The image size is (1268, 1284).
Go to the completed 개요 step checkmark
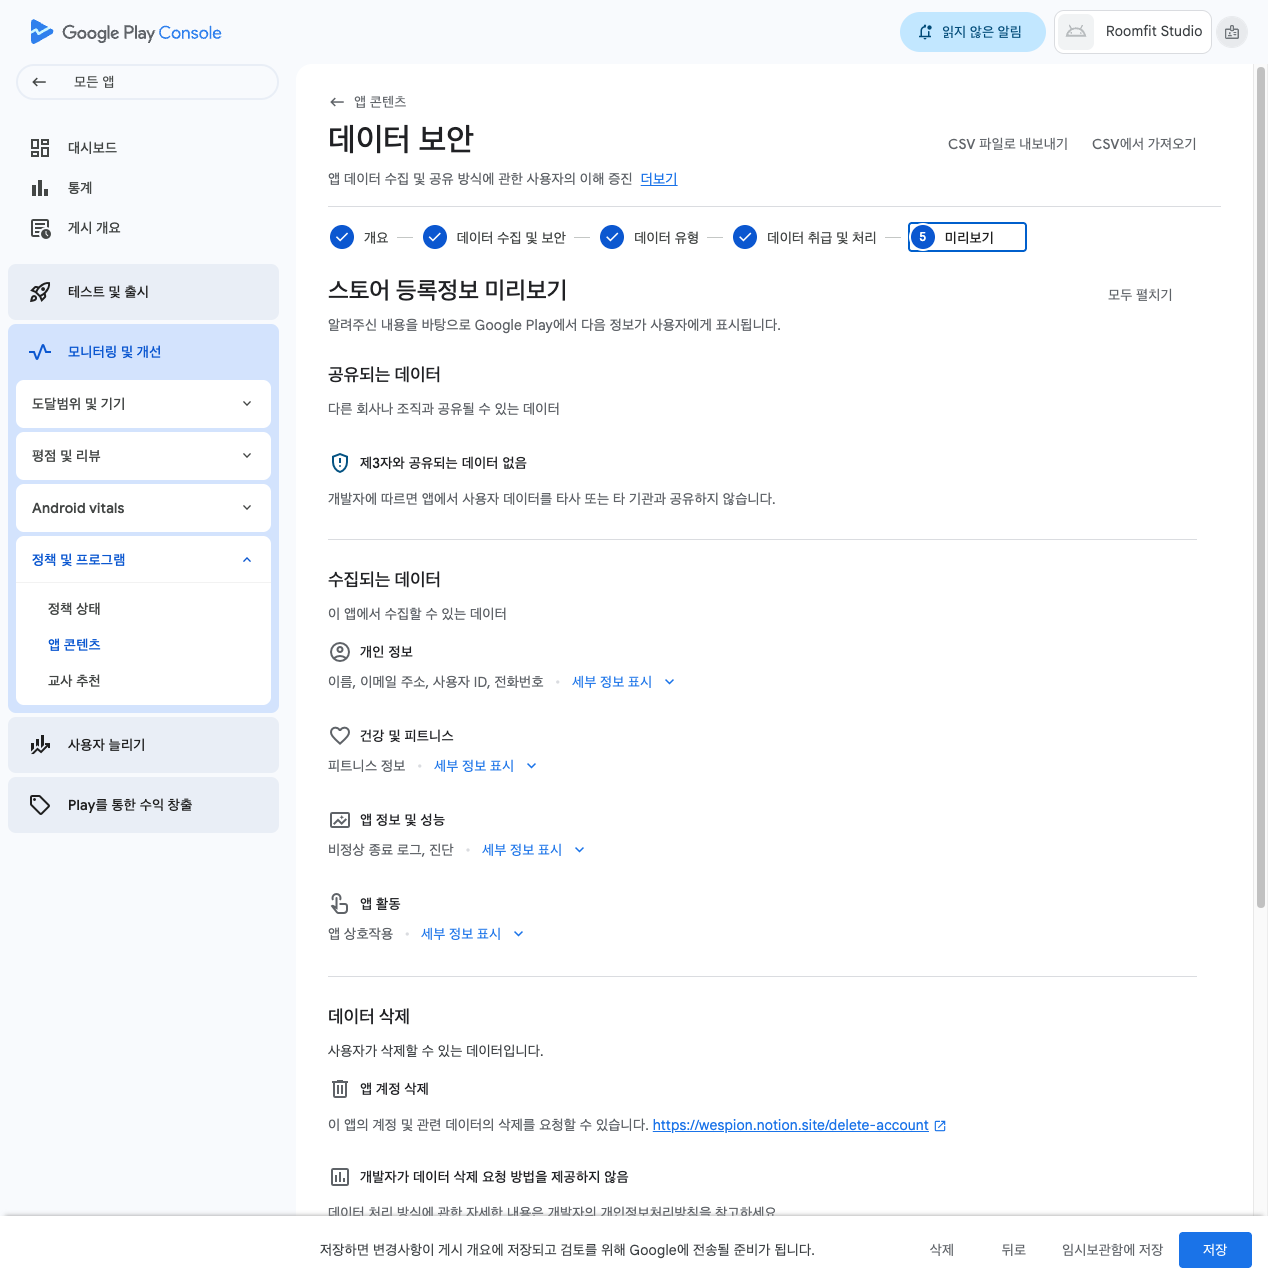pyautogui.click(x=342, y=237)
